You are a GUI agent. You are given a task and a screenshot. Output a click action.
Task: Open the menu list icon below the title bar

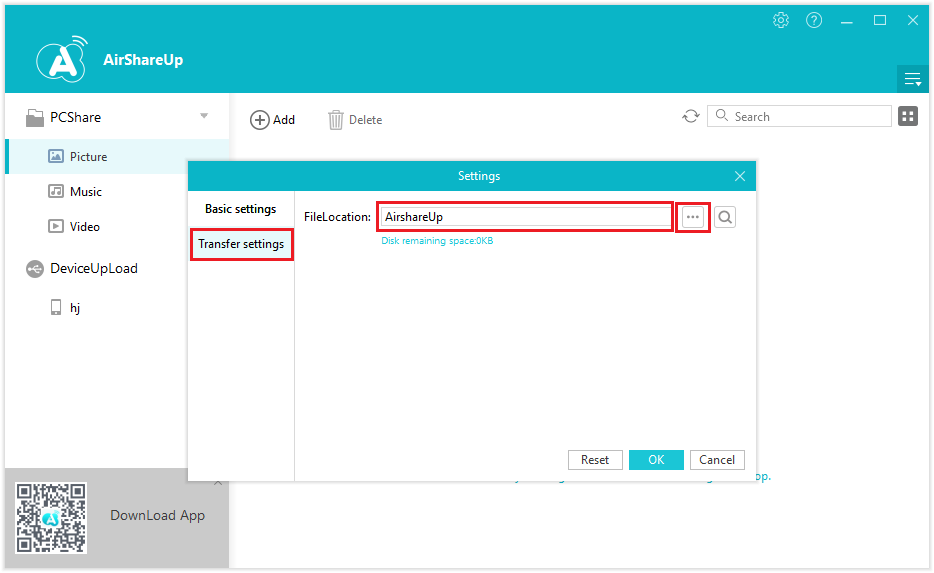click(x=913, y=79)
